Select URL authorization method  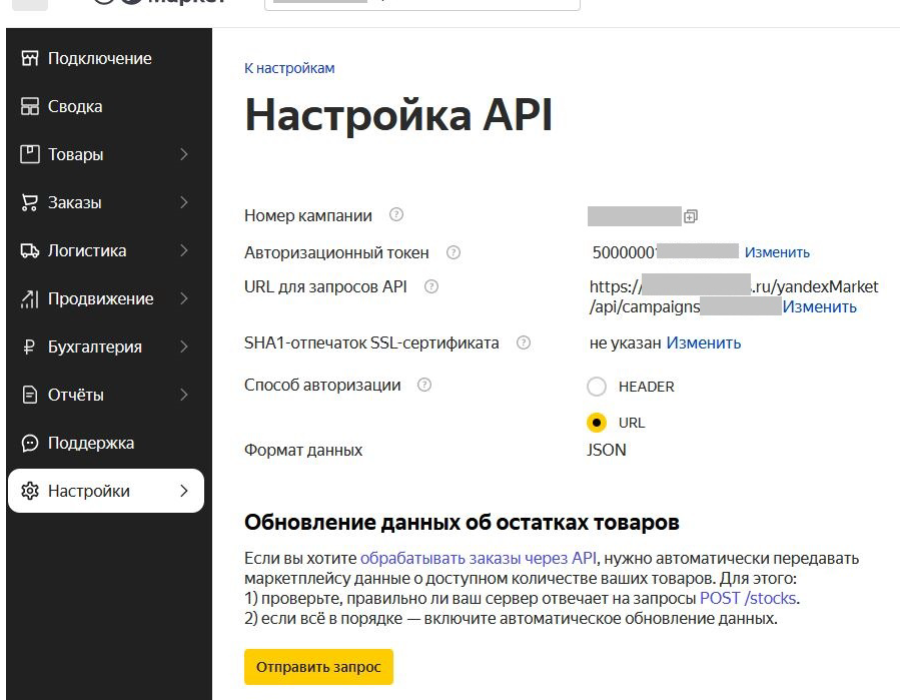coord(596,423)
